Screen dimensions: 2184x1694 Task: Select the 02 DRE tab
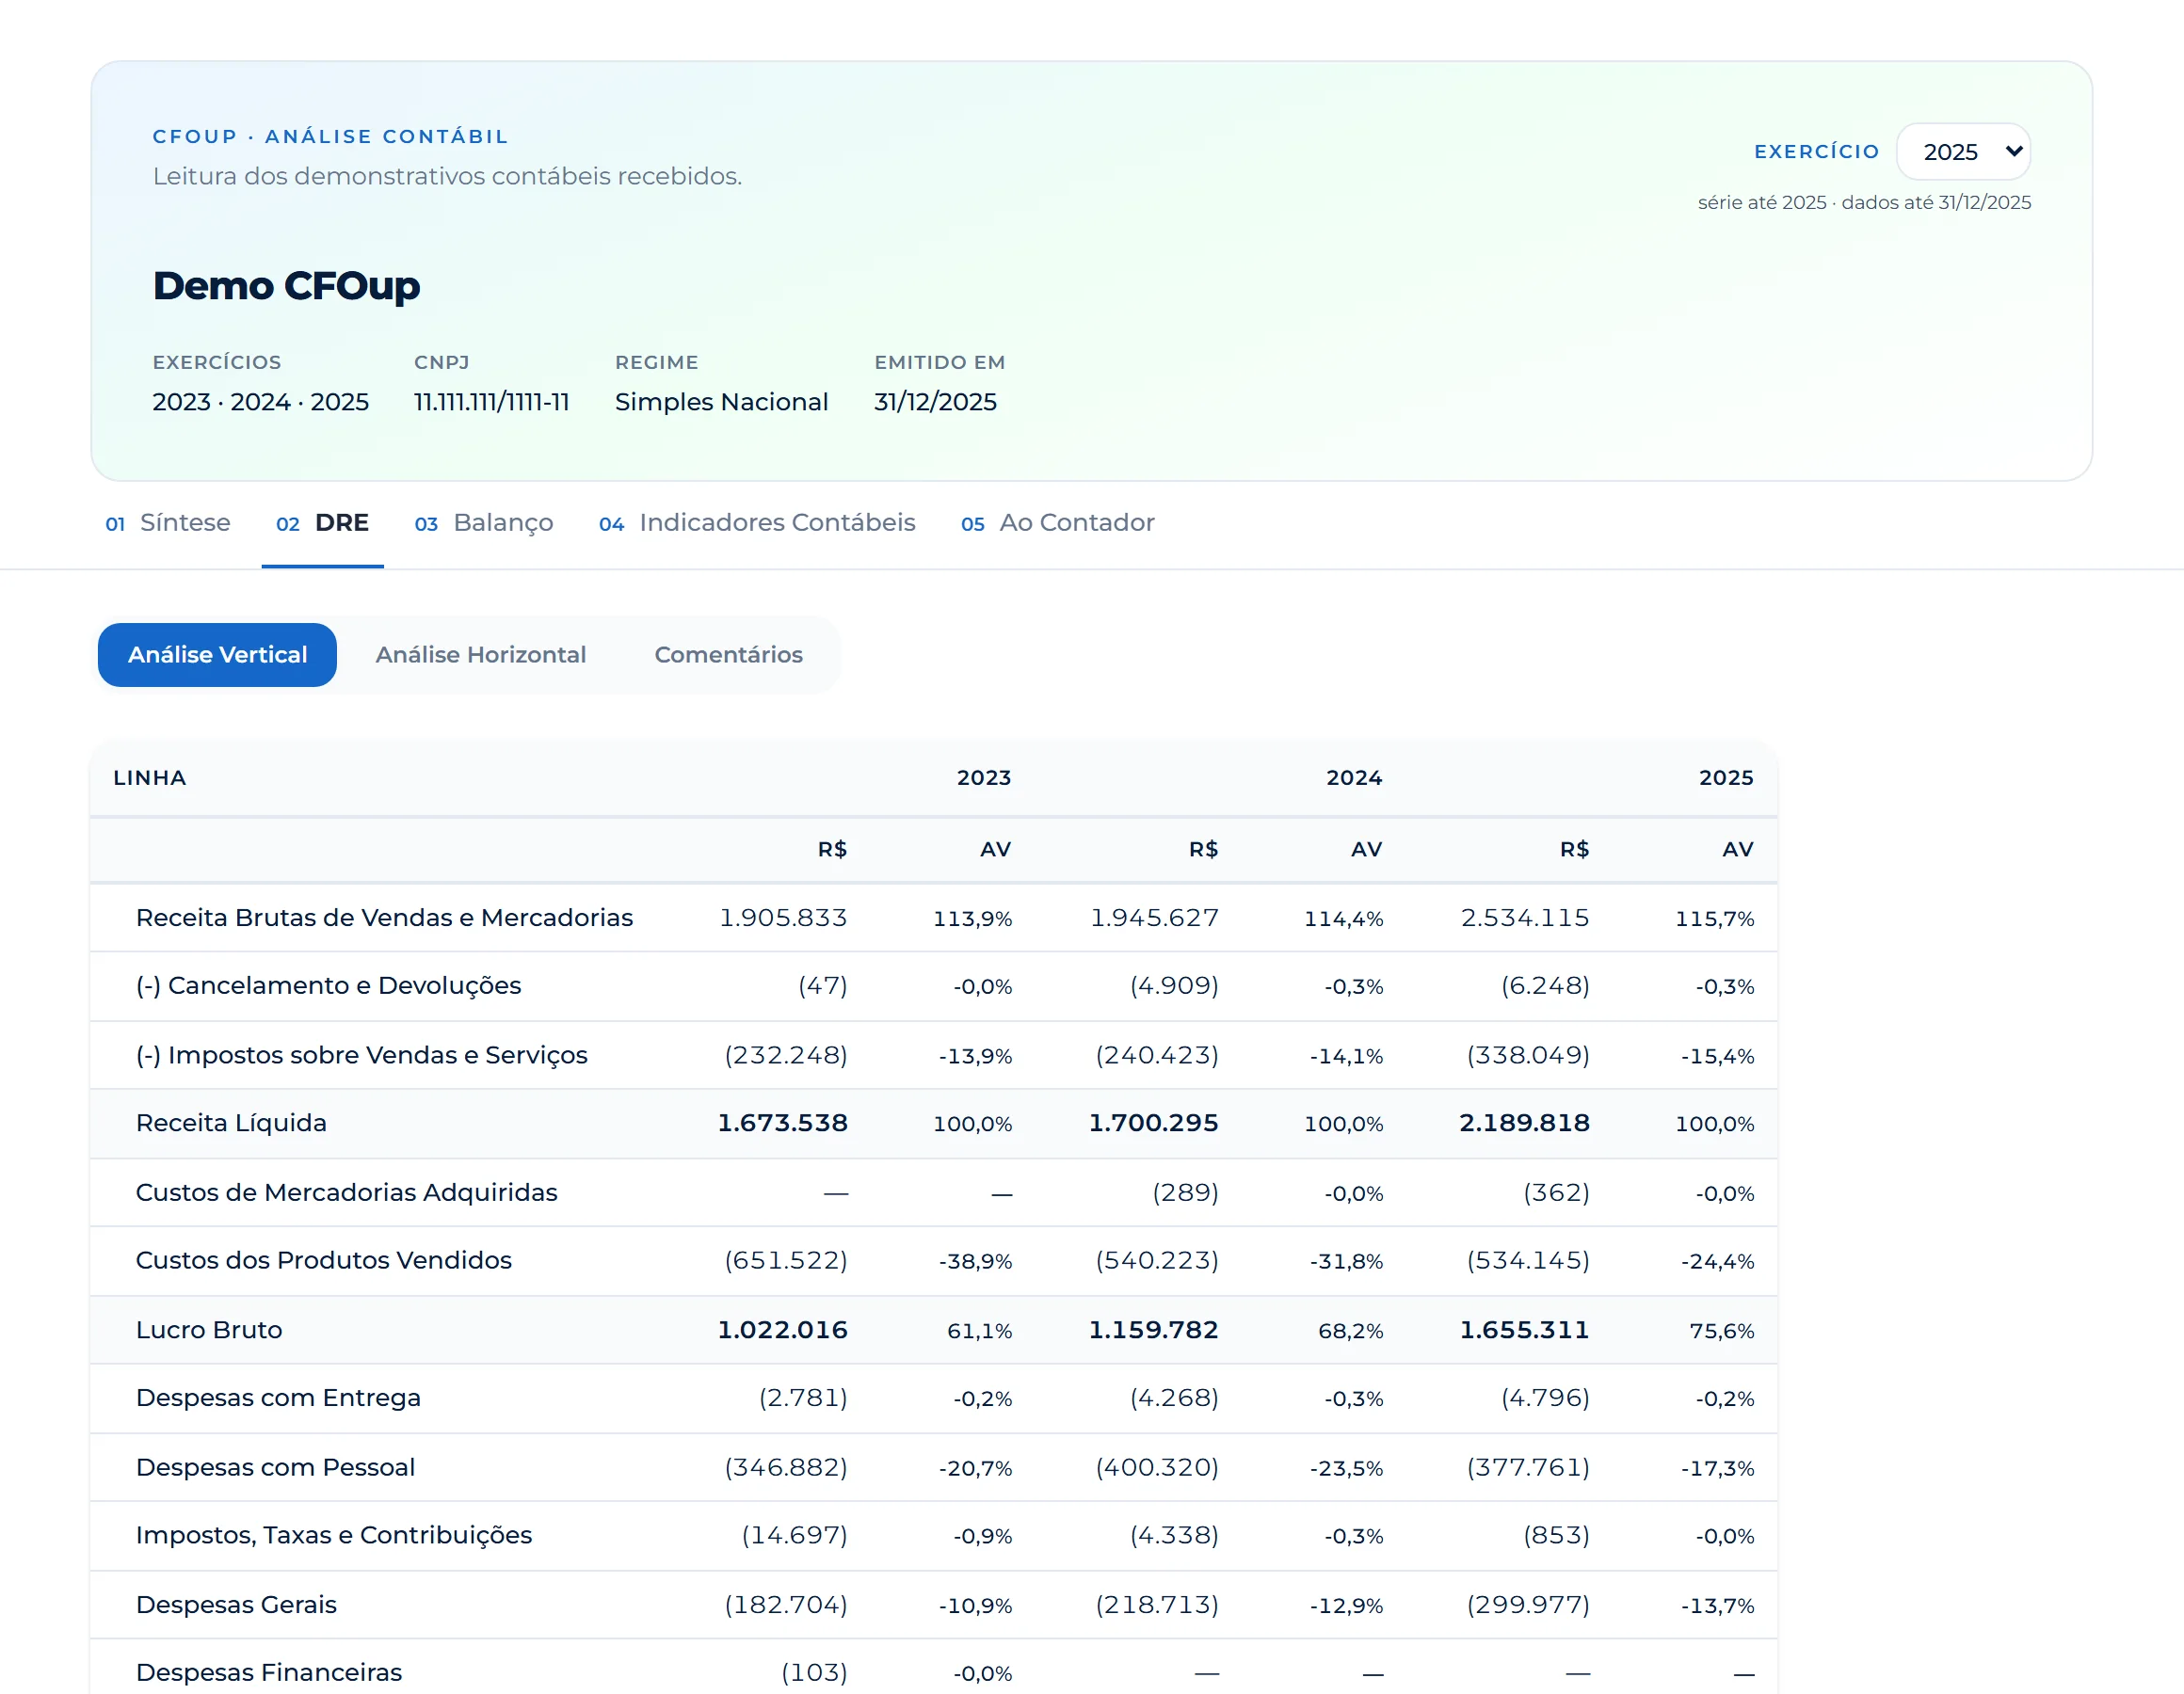pyautogui.click(x=322, y=523)
